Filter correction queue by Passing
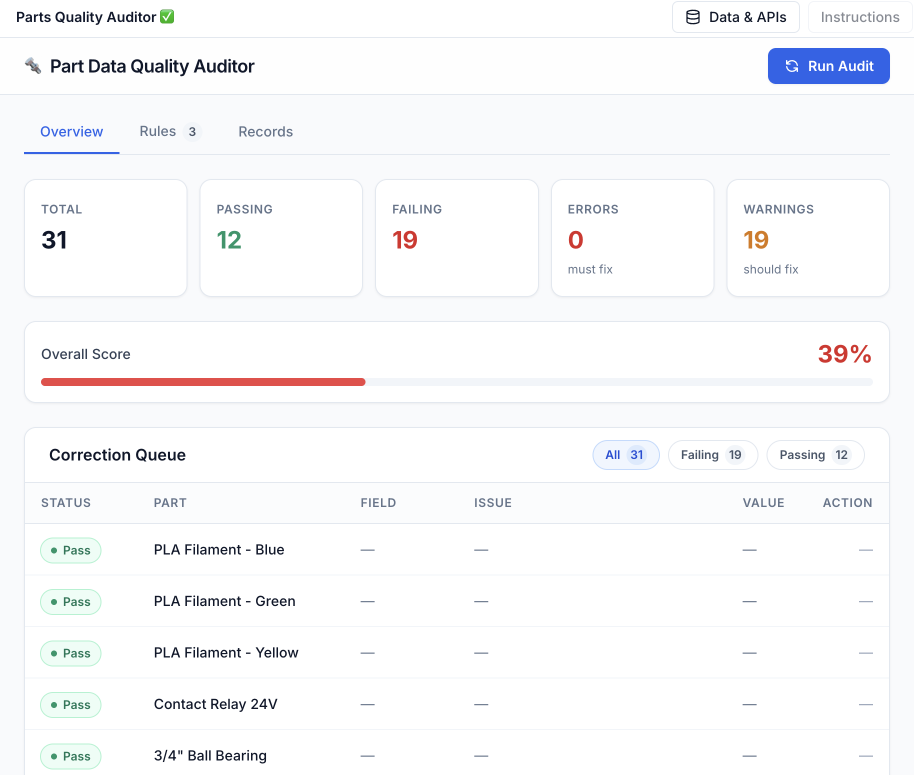914x775 pixels. click(x=814, y=455)
